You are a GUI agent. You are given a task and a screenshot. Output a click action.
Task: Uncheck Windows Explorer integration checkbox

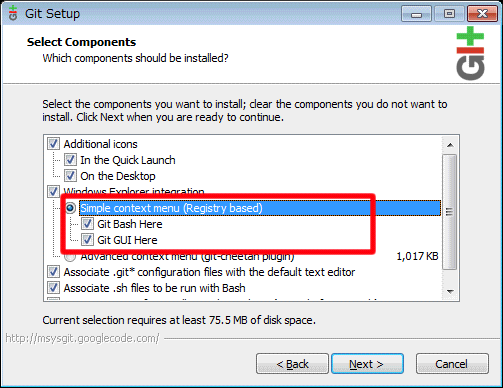click(53, 191)
